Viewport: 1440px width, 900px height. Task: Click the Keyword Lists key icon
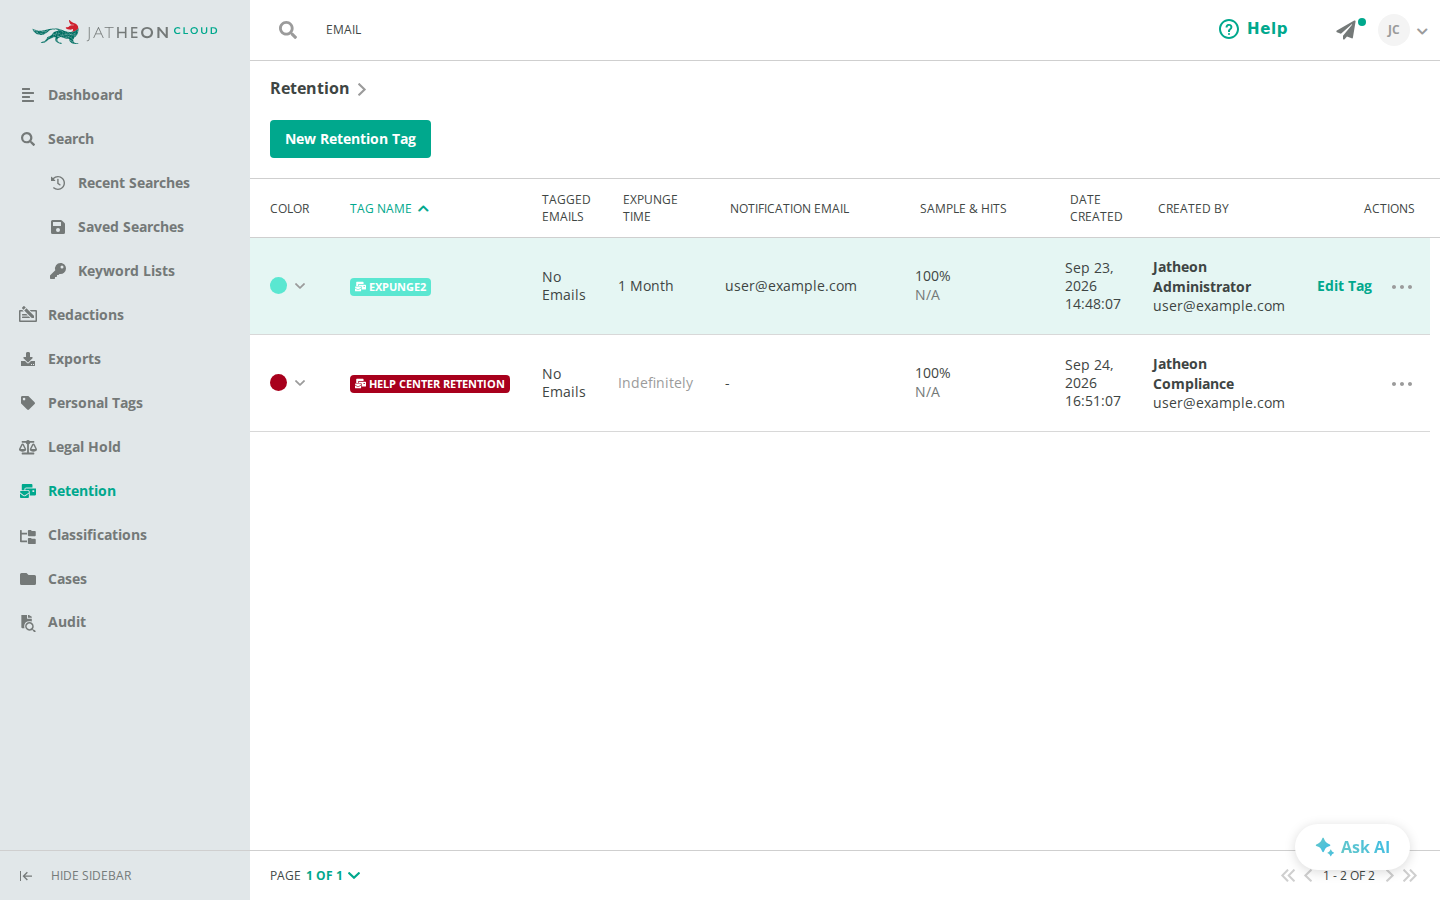pyautogui.click(x=58, y=271)
